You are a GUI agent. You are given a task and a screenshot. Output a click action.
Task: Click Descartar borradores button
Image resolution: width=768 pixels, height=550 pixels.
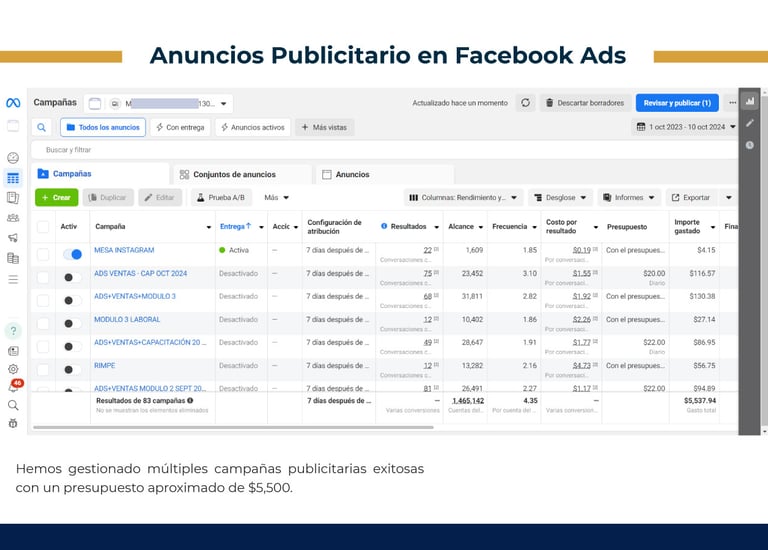[585, 103]
